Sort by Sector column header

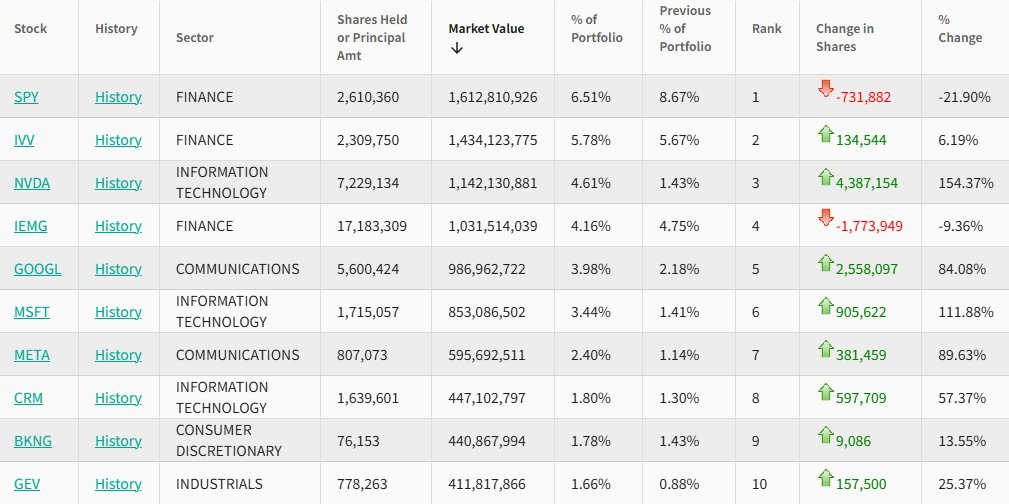tap(195, 38)
